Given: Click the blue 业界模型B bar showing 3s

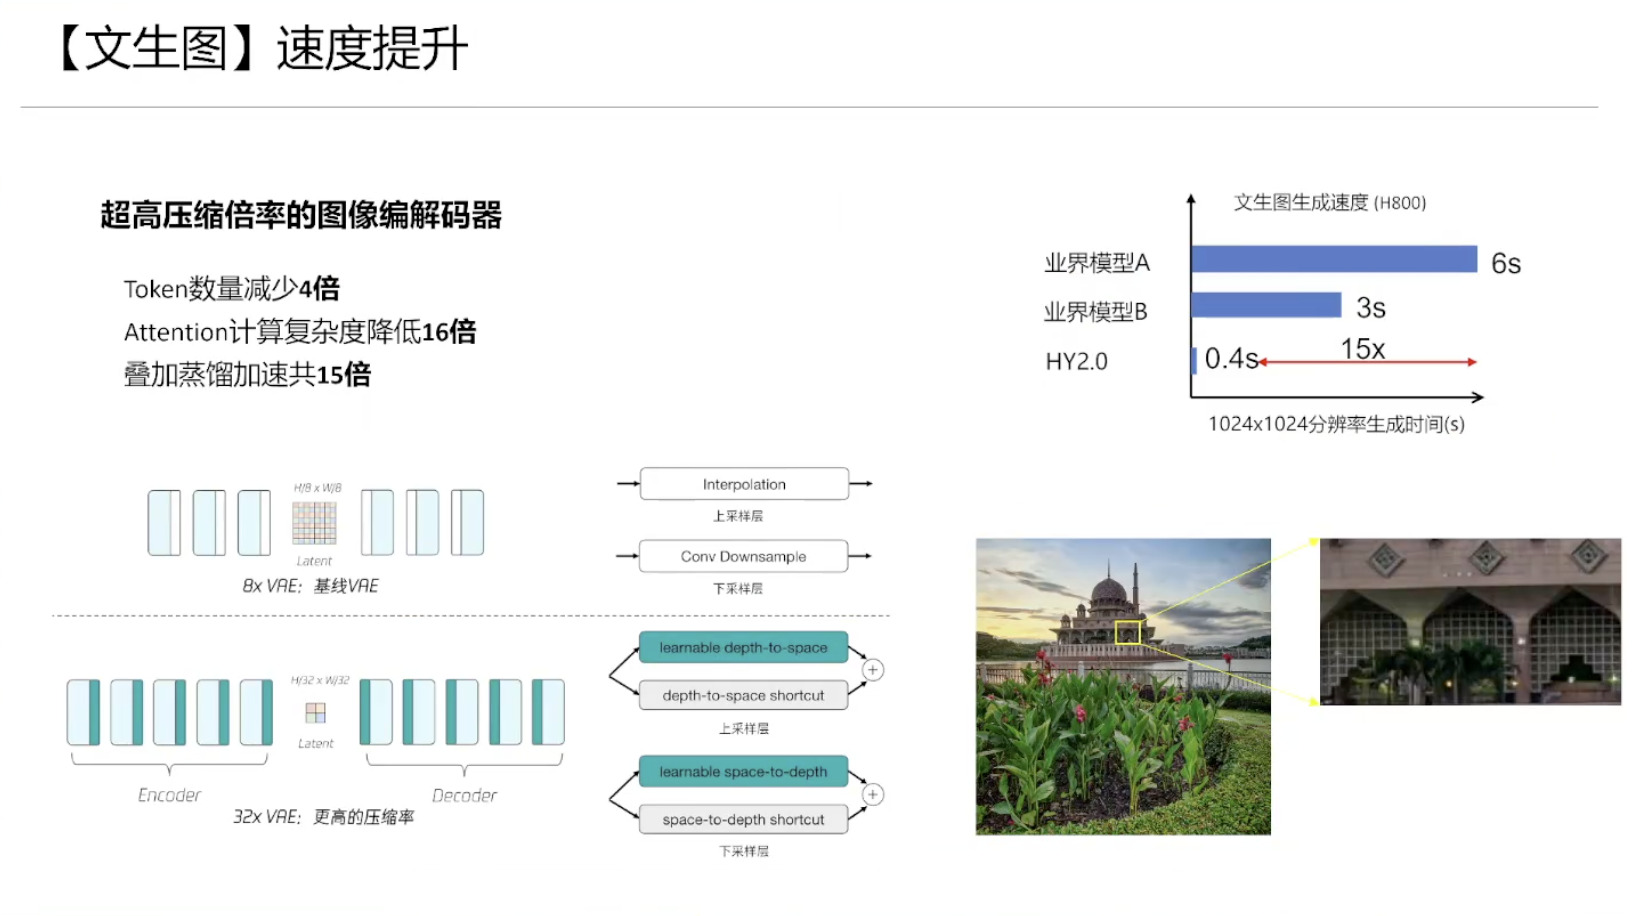Looking at the screenshot, I should 1266,305.
